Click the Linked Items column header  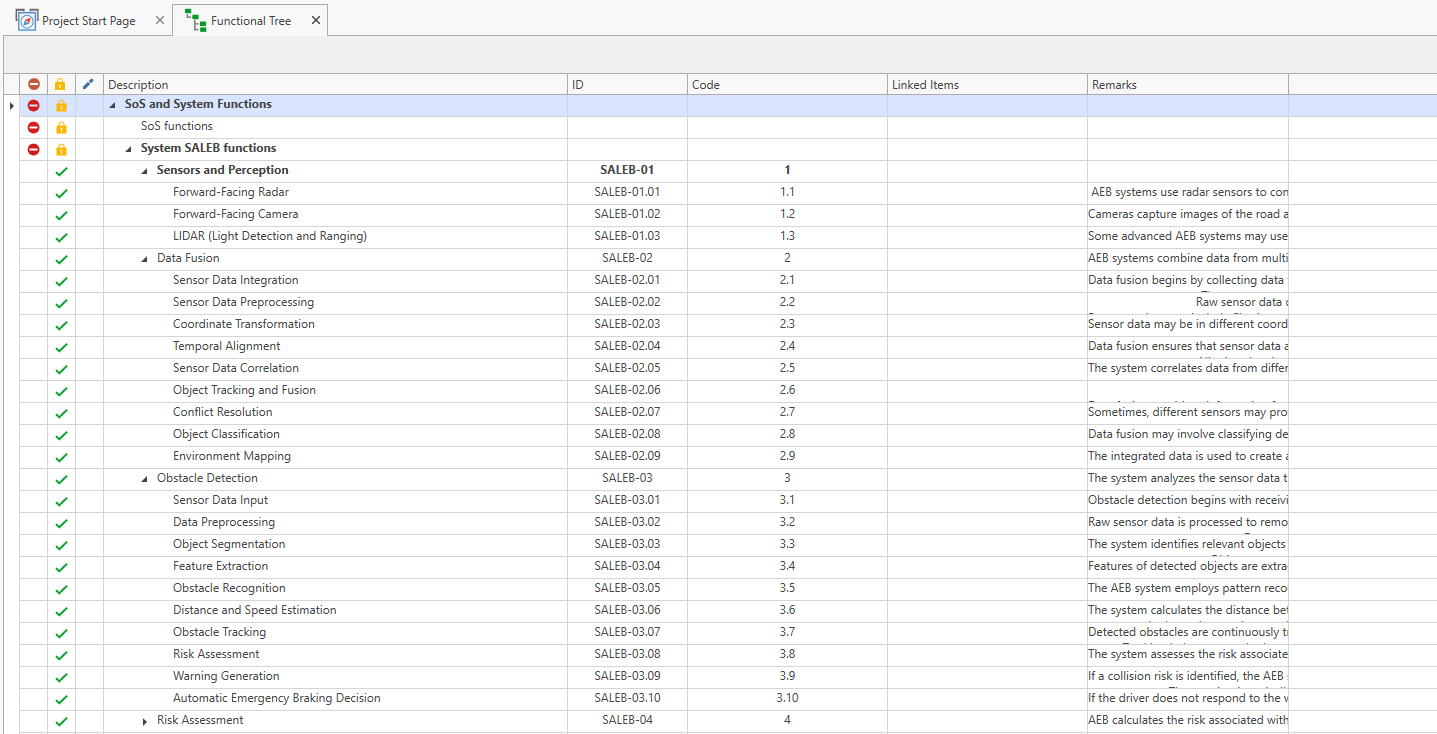click(985, 85)
